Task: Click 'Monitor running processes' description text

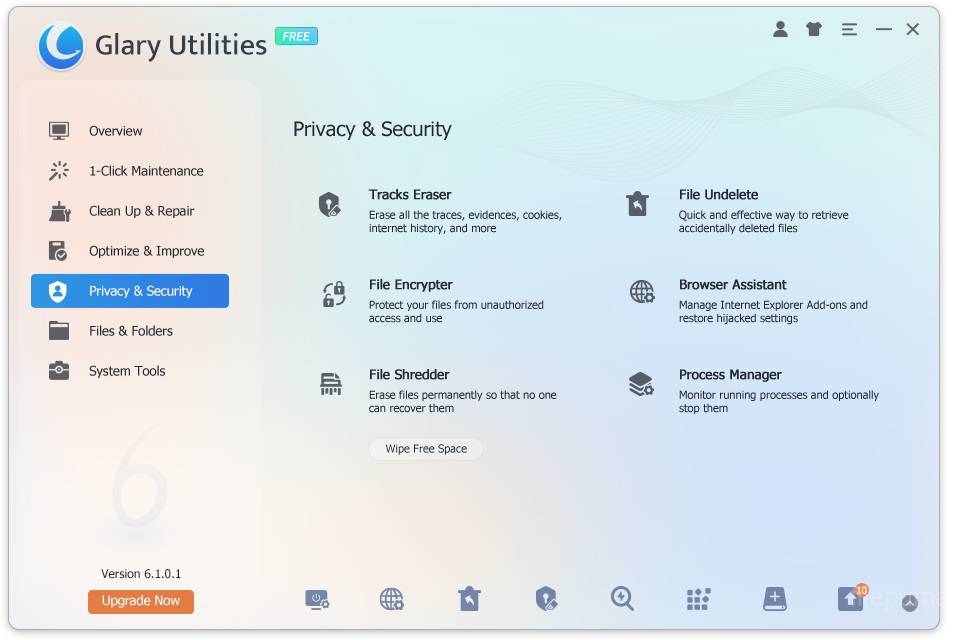Action: click(x=779, y=401)
